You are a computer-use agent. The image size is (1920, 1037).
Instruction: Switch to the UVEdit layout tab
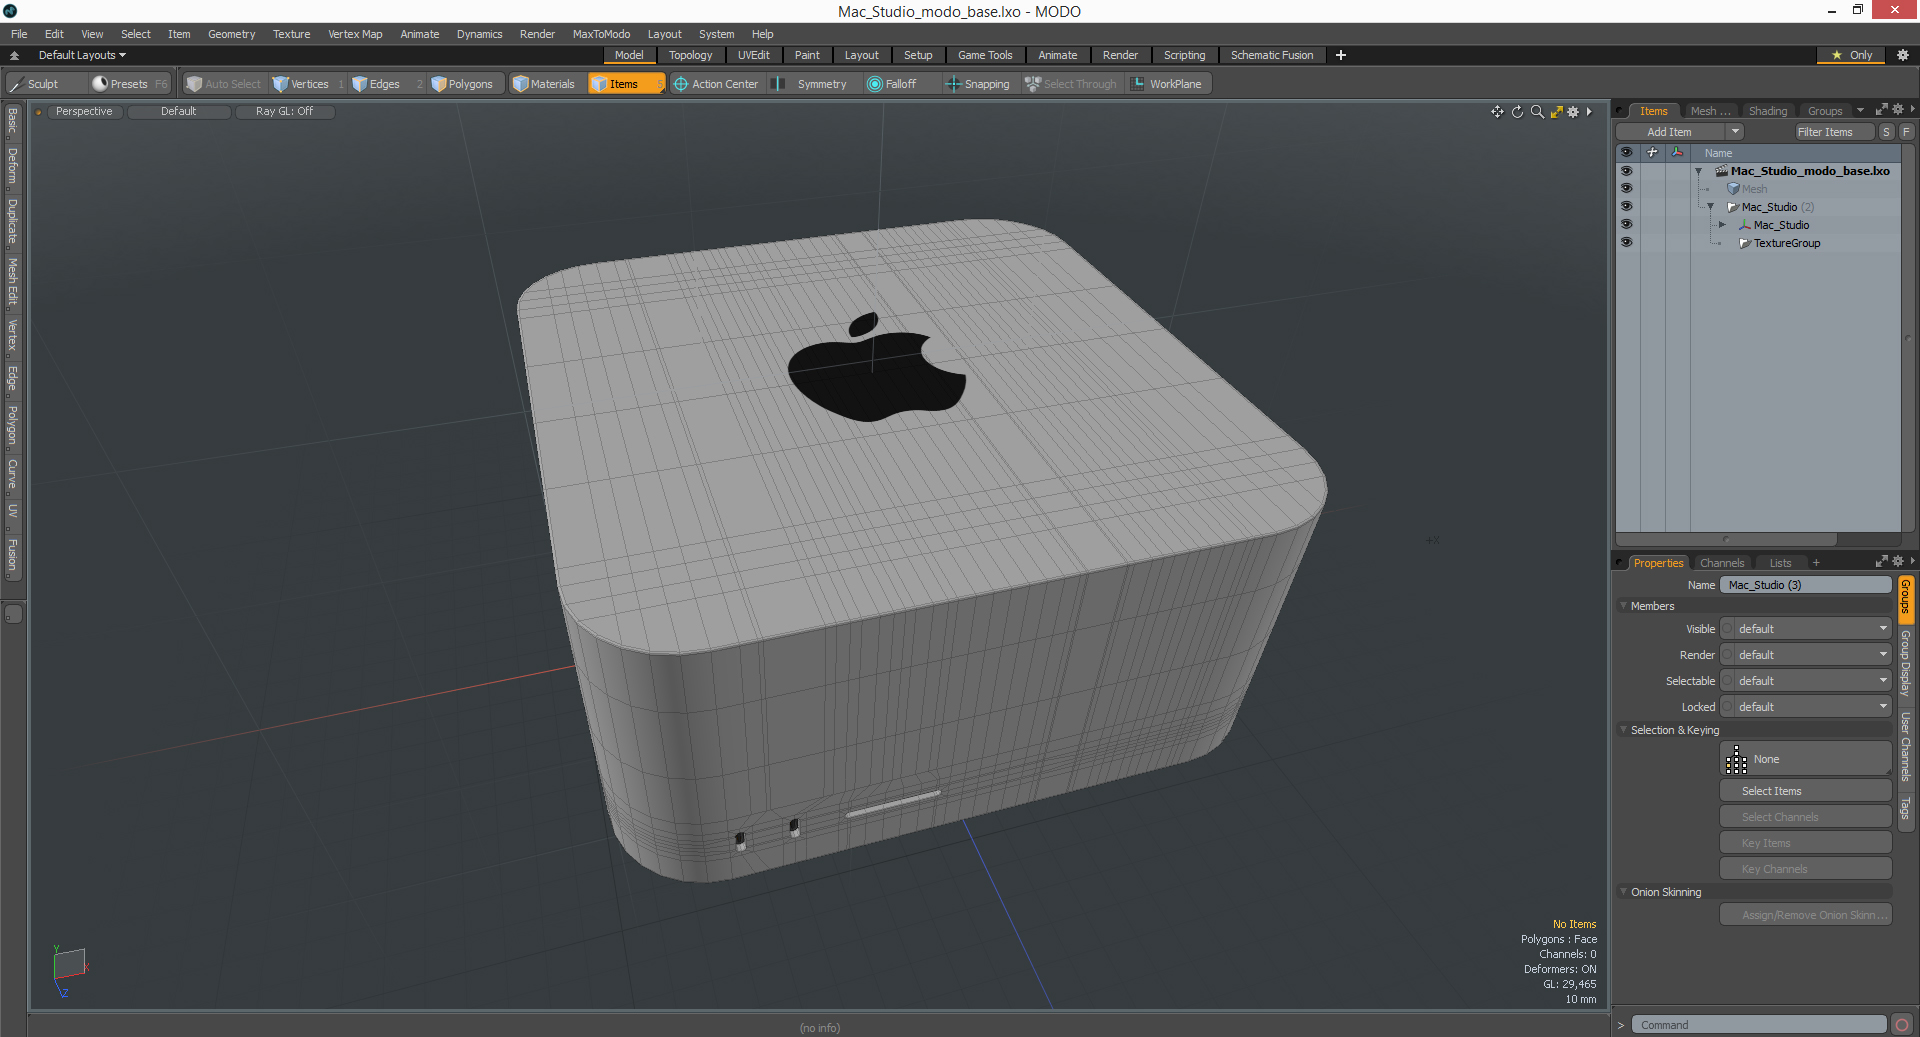pos(753,55)
